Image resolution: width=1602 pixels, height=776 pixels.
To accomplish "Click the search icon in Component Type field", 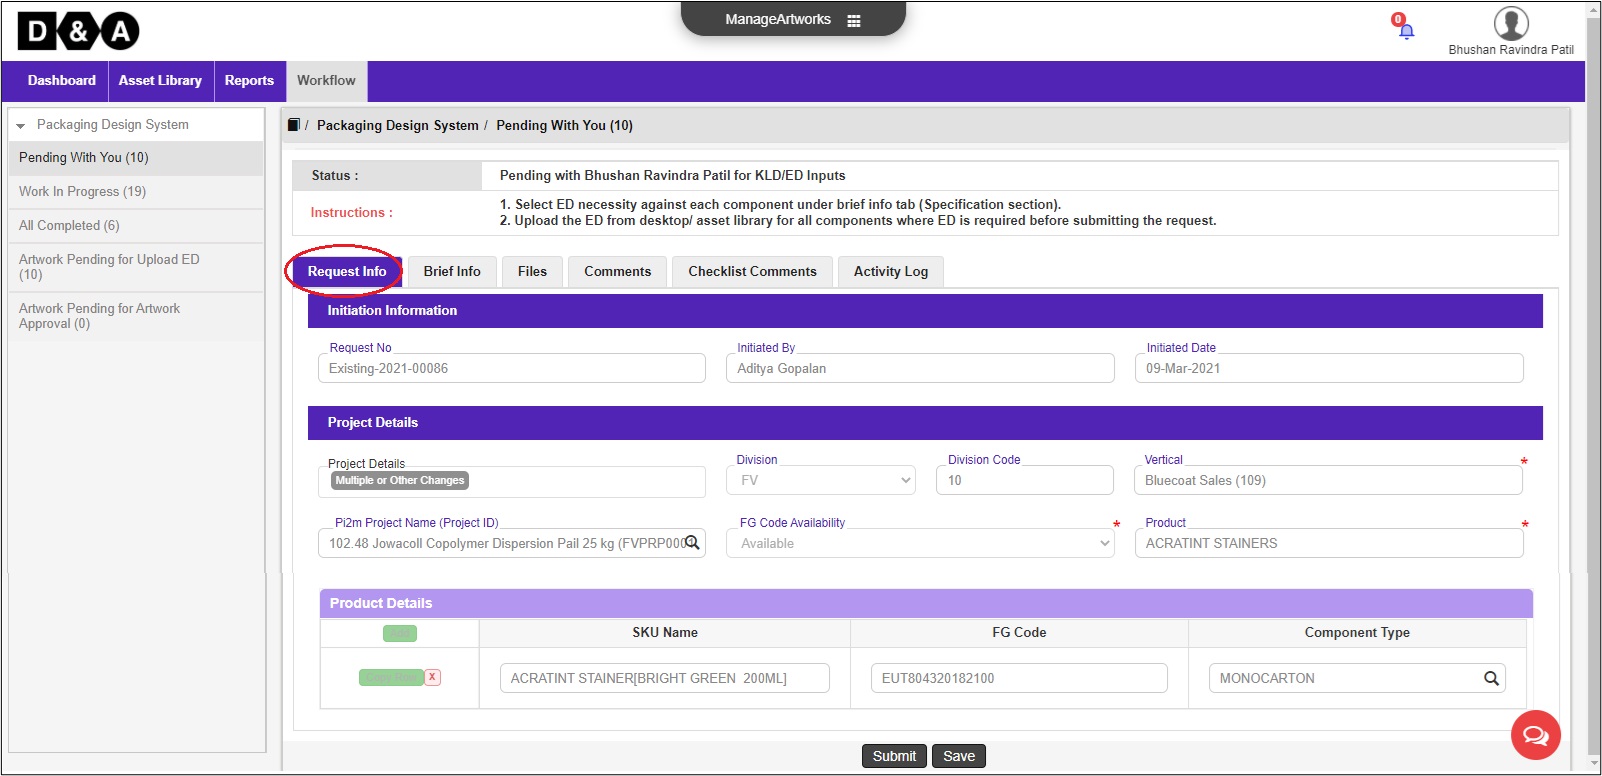I will (x=1491, y=678).
